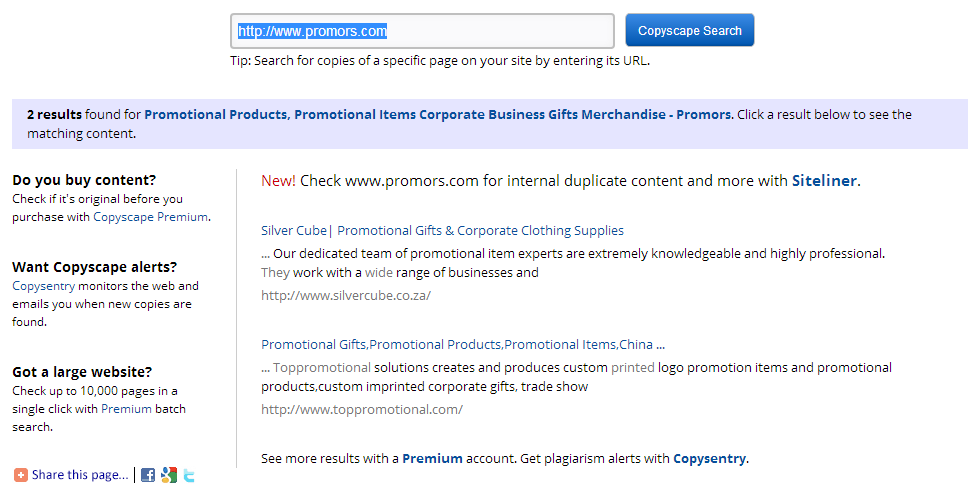Click the orange plus share icon

21,475
